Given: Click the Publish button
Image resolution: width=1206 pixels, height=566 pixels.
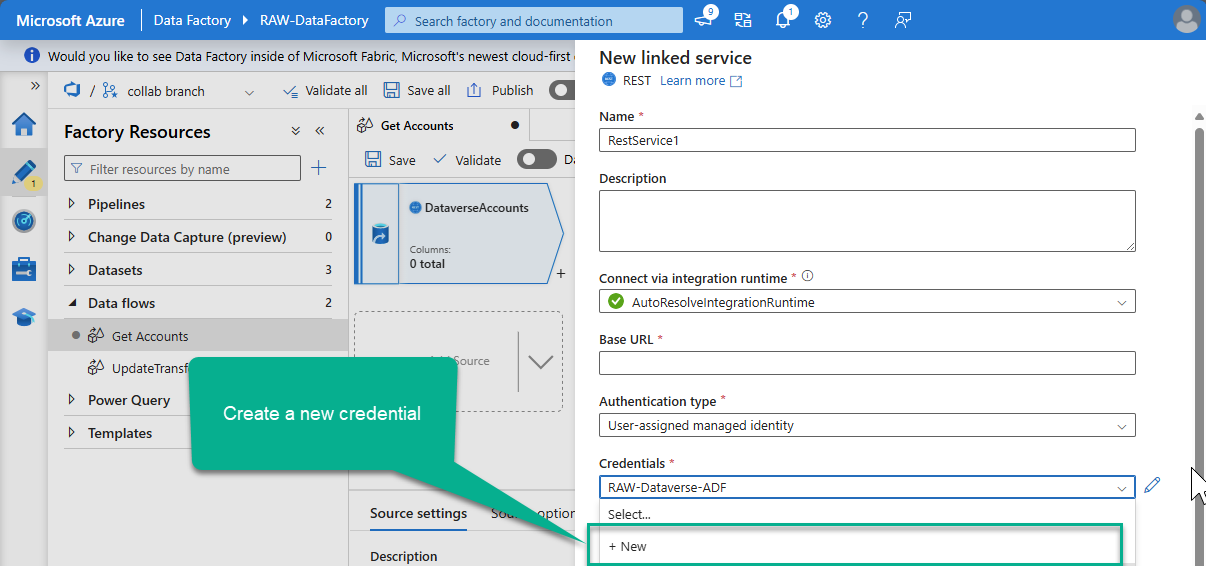Looking at the screenshot, I should pos(500,90).
